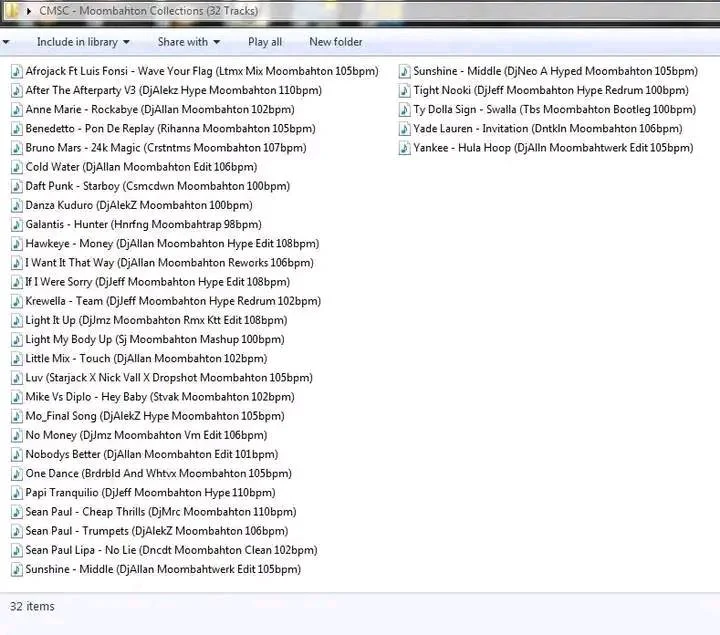Click the file name Galantis - Hunter (Hnrfng Moombahtrap 98bpm)
This screenshot has width=720, height=635.
click(143, 225)
